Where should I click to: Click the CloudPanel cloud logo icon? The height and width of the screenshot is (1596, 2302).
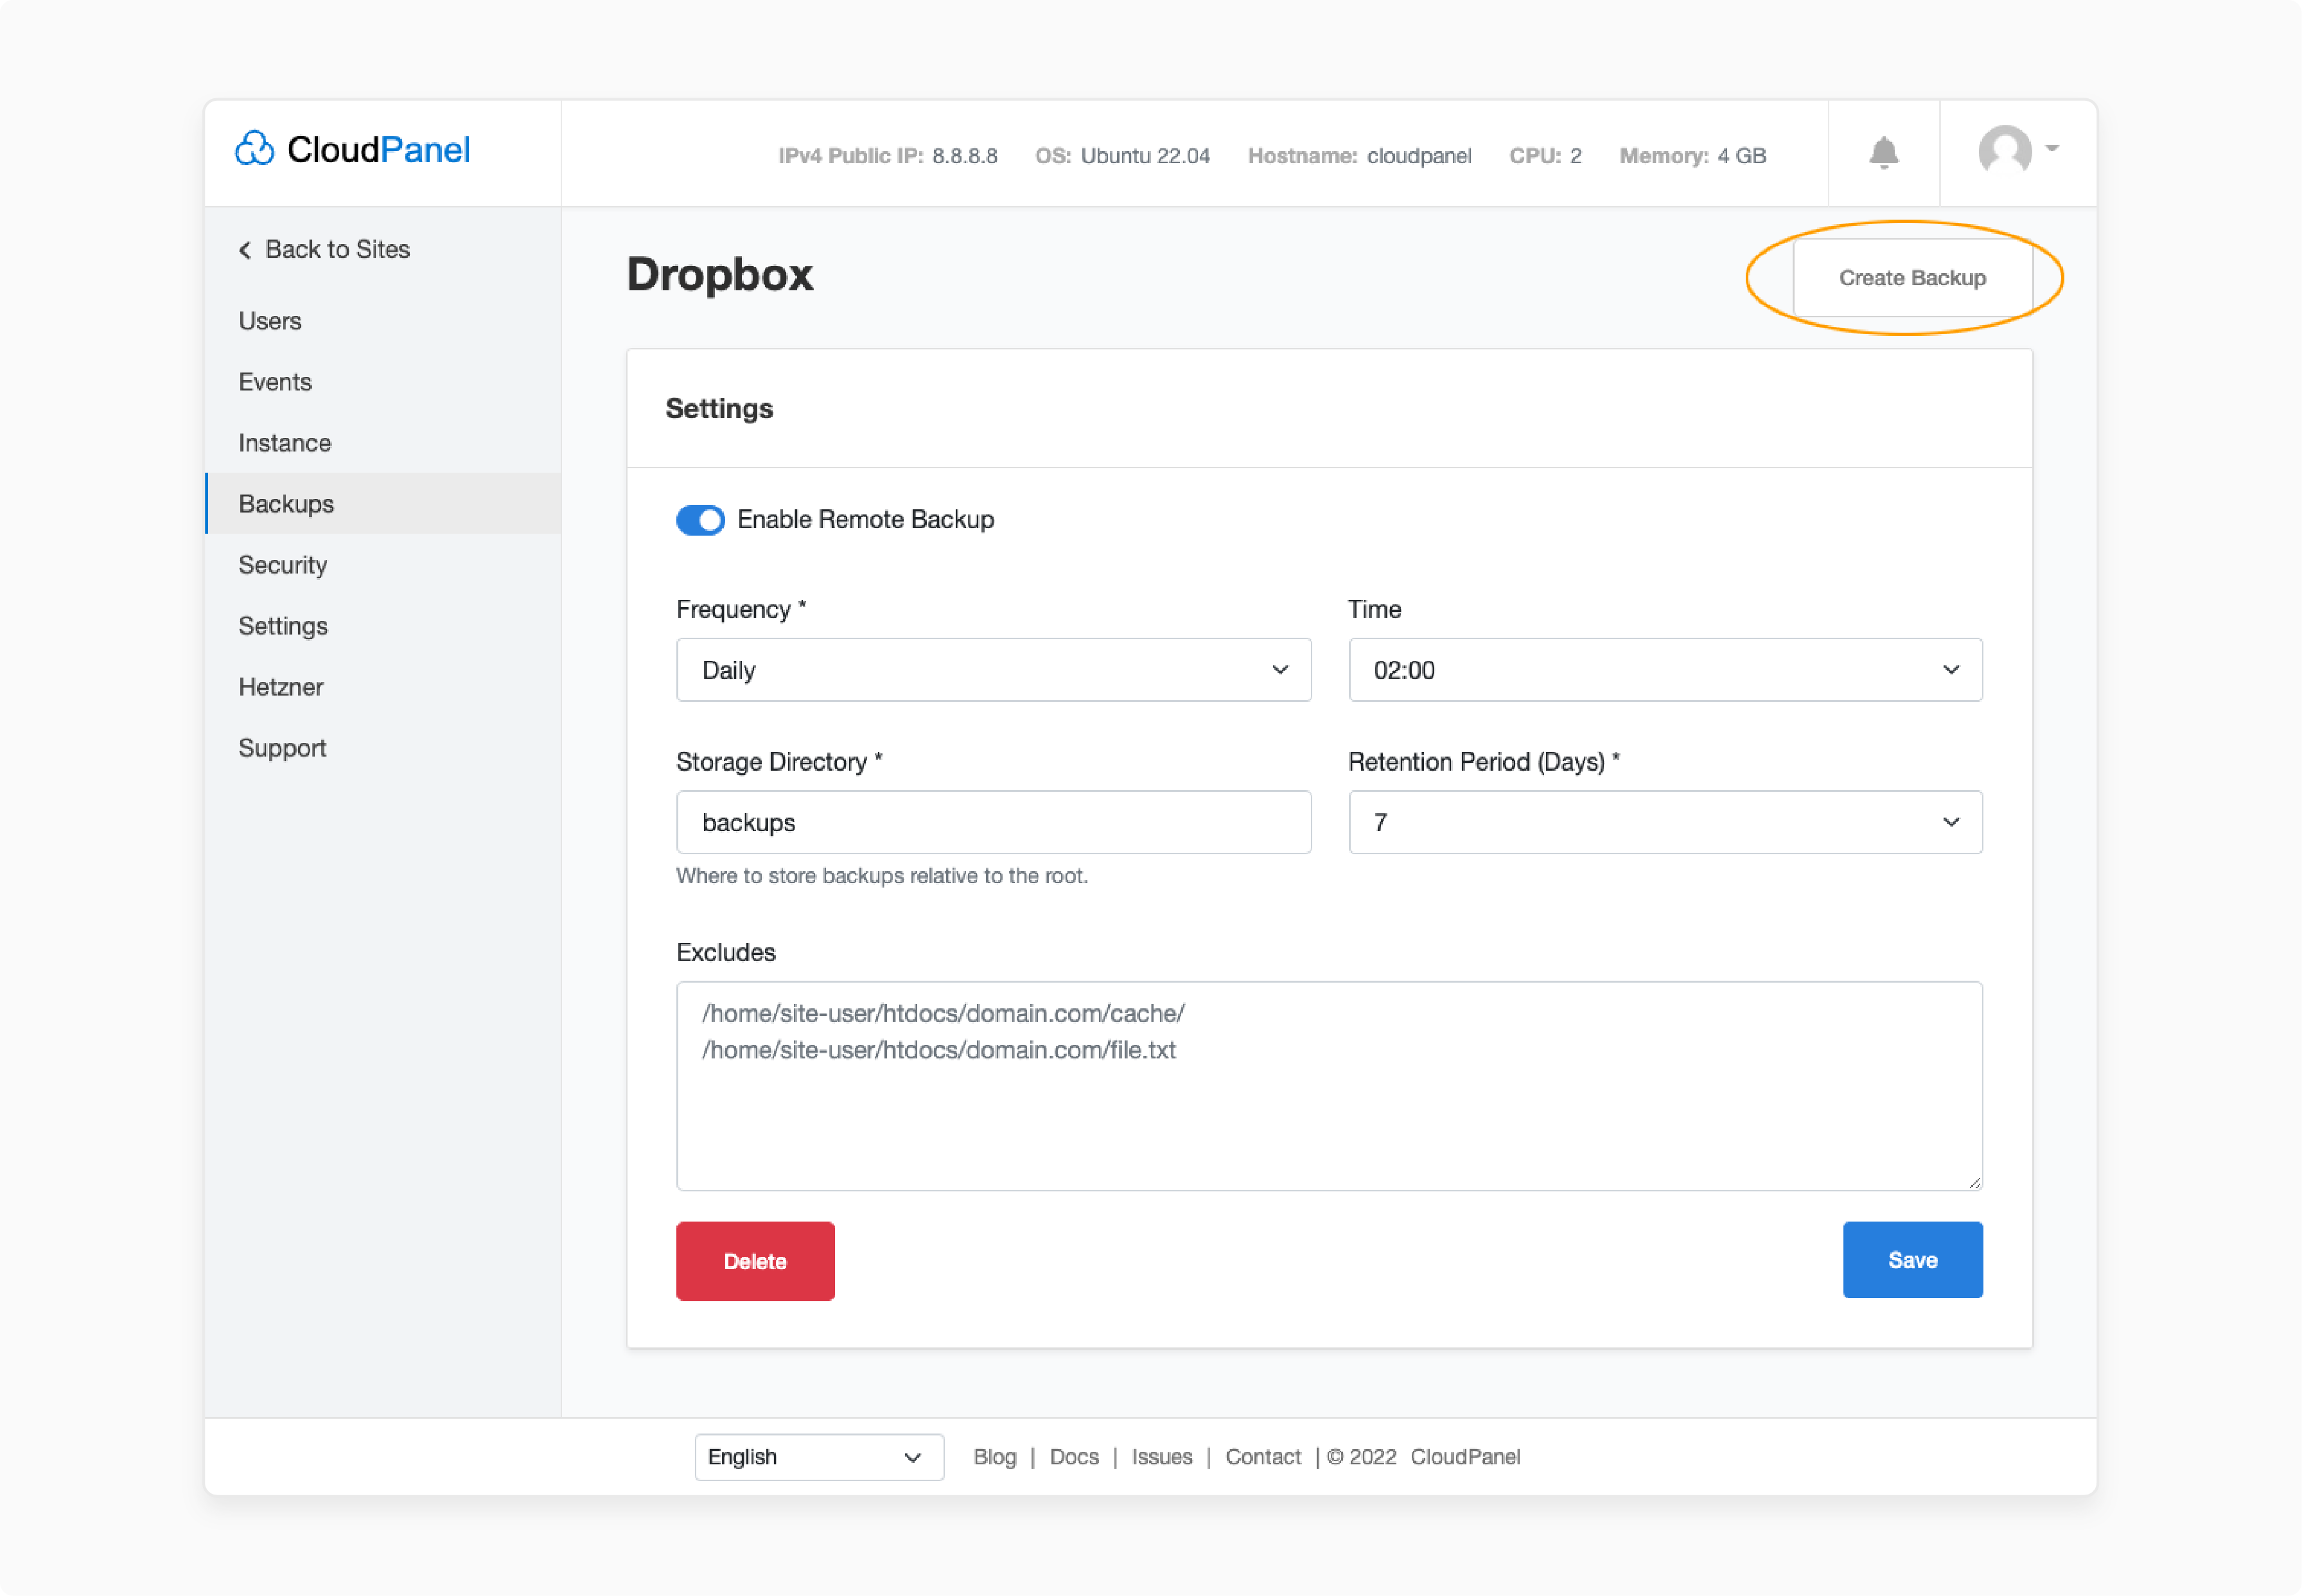pyautogui.click(x=254, y=148)
